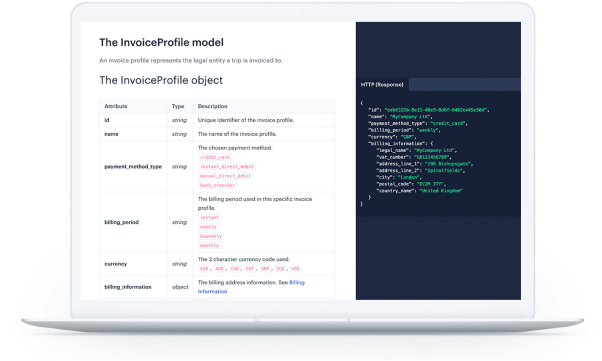
Task: Select the 'id' attribute cell
Action: (133, 120)
